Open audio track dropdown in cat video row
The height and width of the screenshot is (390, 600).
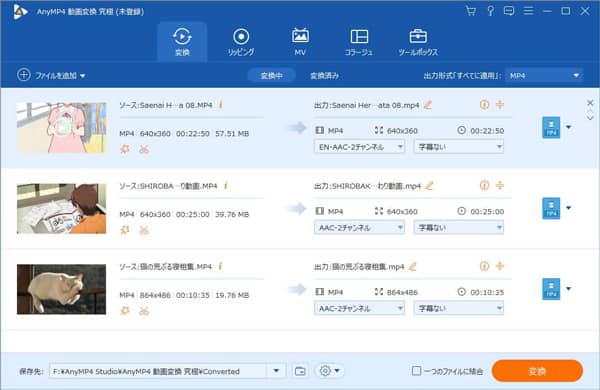[359, 308]
